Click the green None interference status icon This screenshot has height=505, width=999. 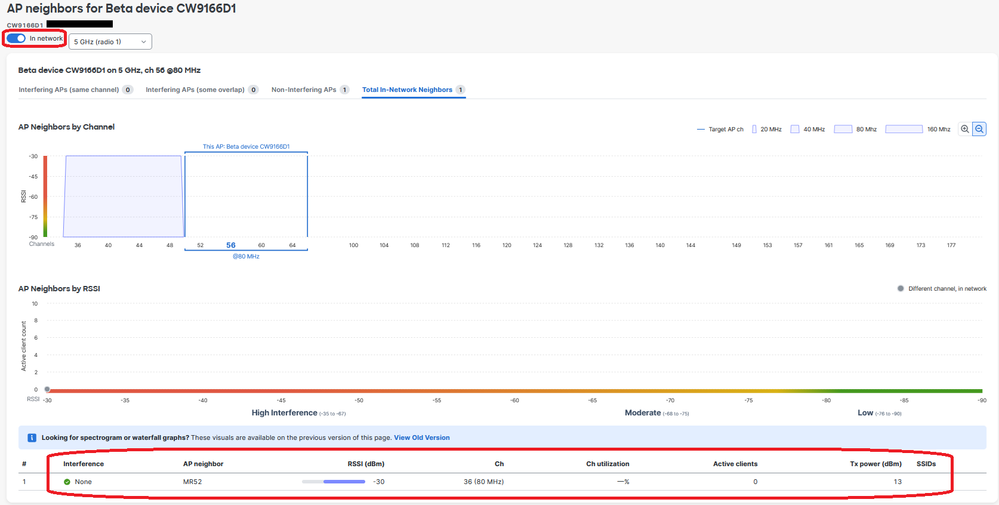67,482
